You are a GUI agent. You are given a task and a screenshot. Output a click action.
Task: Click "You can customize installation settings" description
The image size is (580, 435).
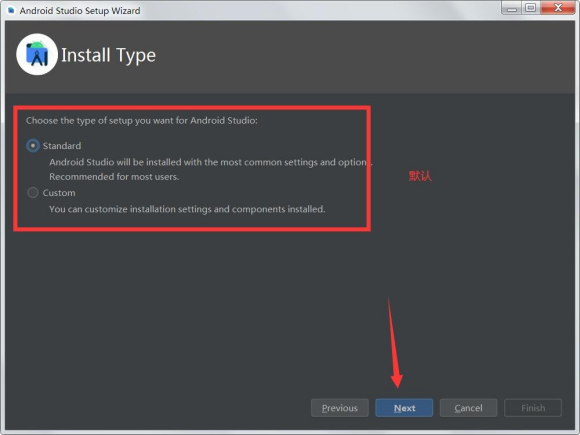point(187,209)
